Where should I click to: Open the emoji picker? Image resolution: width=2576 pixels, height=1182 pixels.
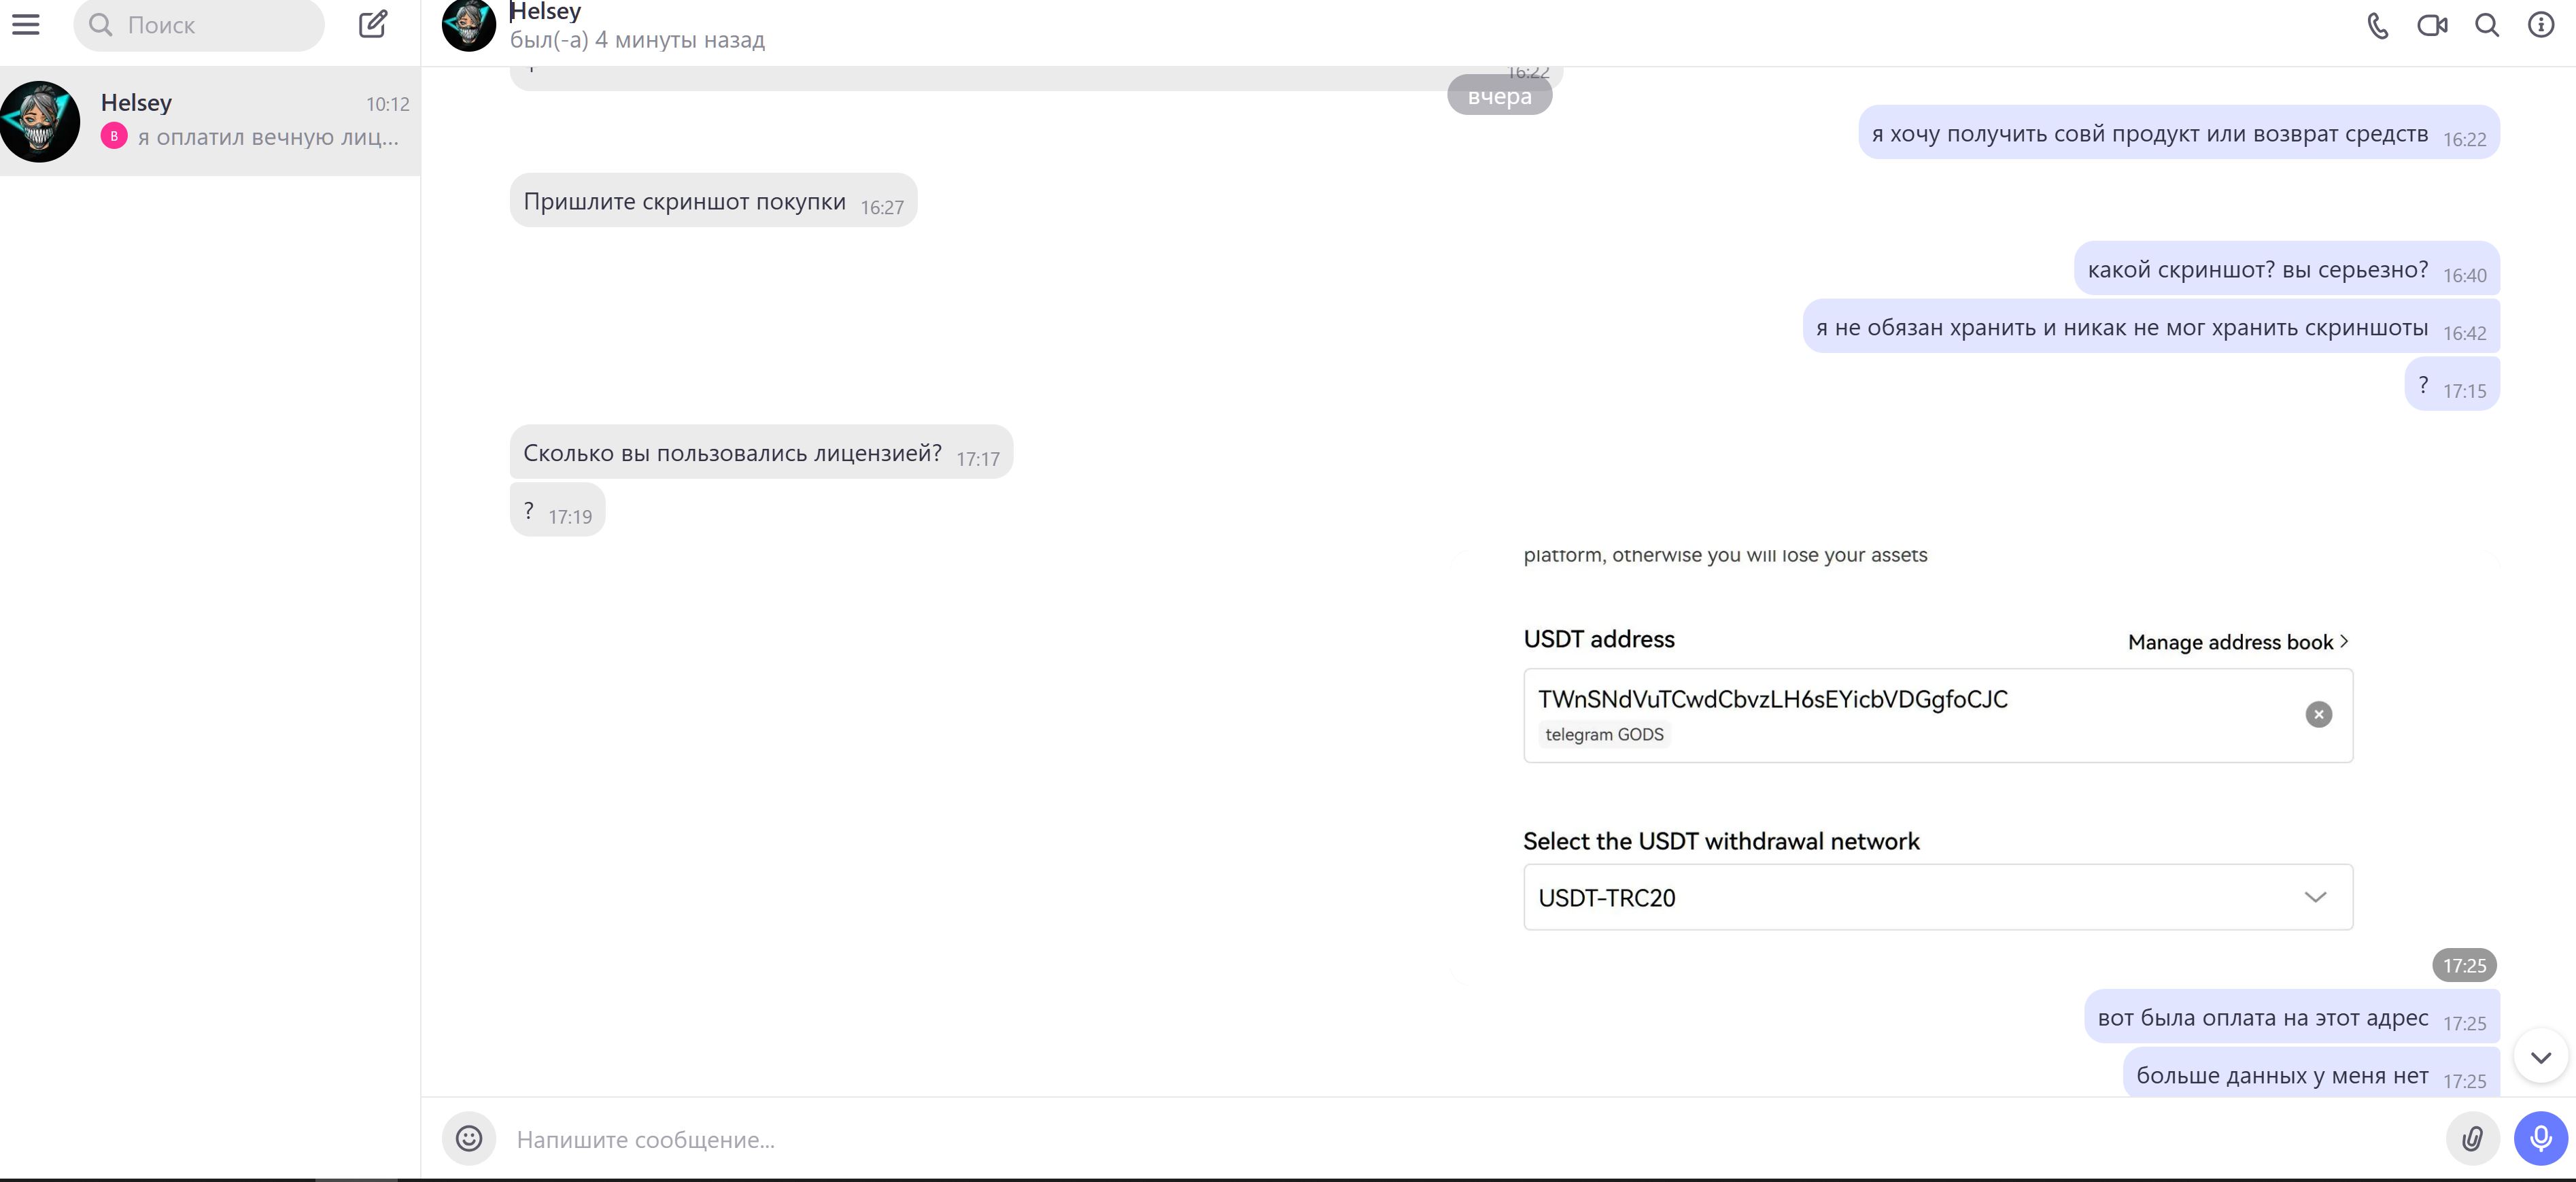click(469, 1138)
